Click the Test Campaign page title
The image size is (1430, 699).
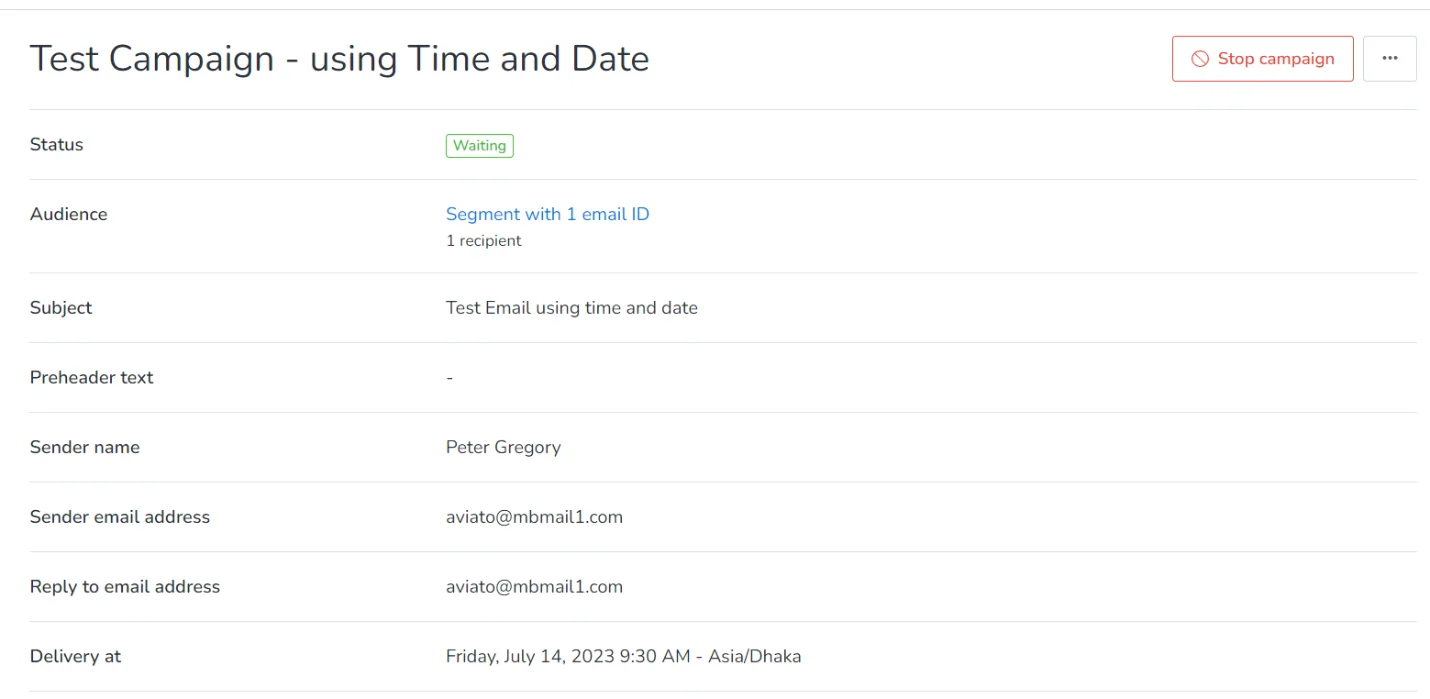tap(339, 59)
